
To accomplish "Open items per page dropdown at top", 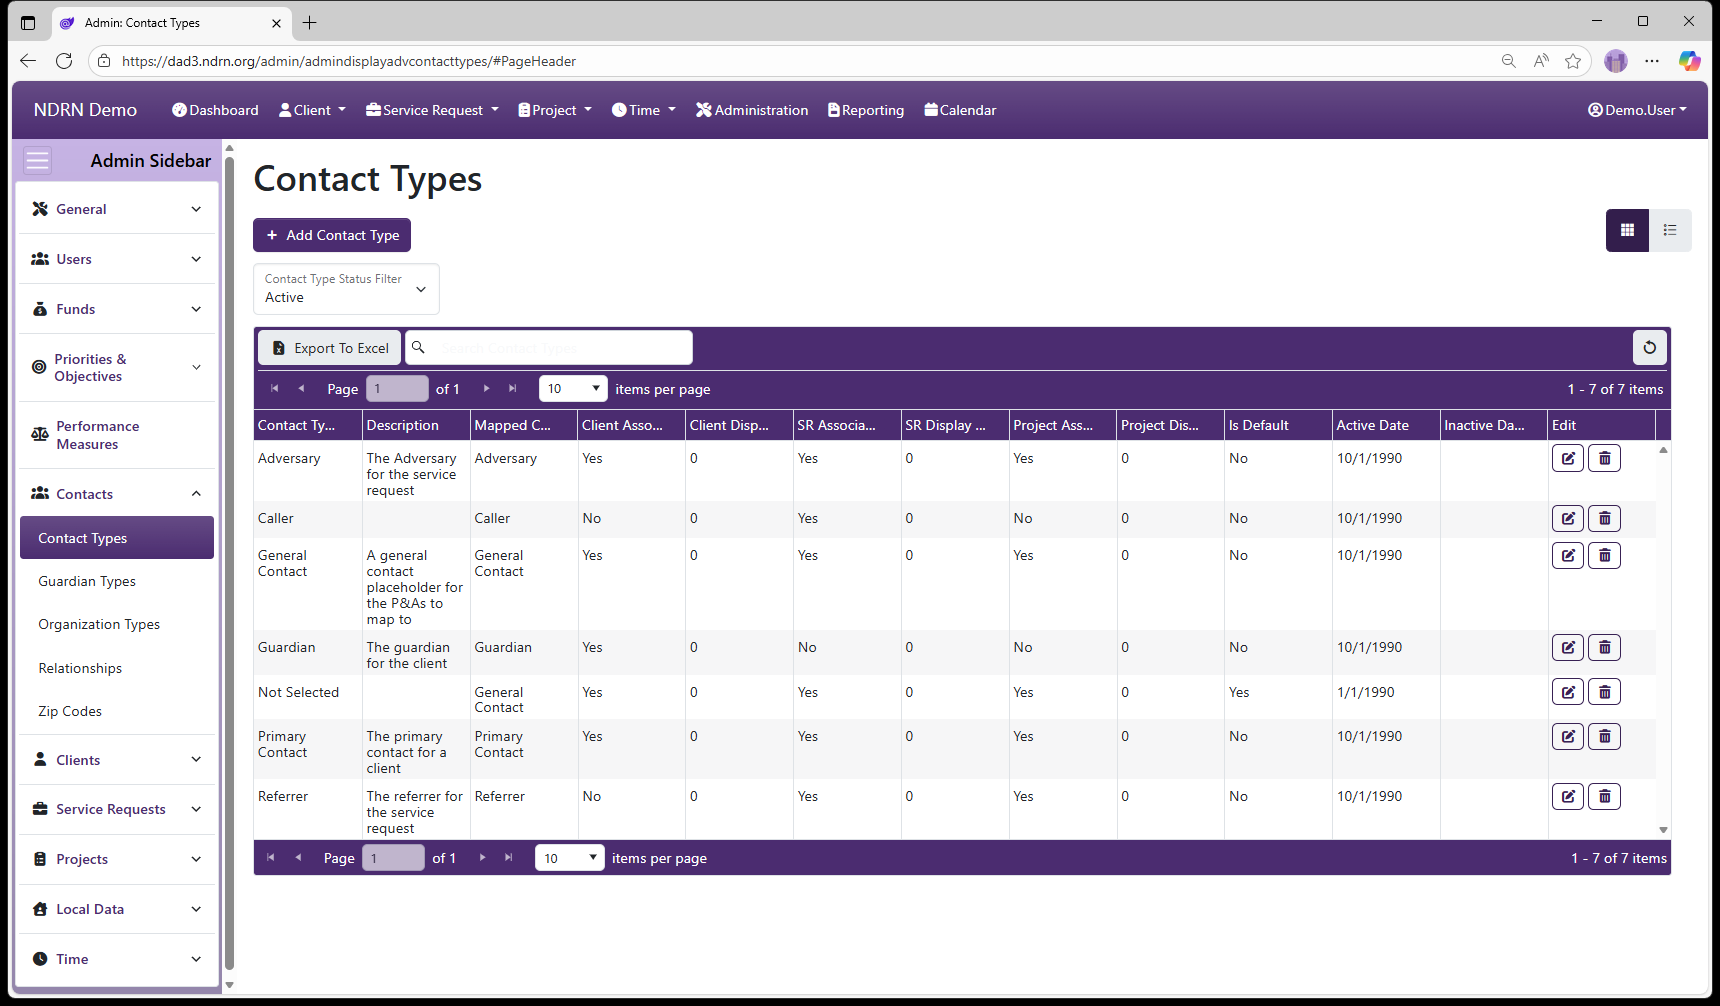I will click(x=574, y=388).
